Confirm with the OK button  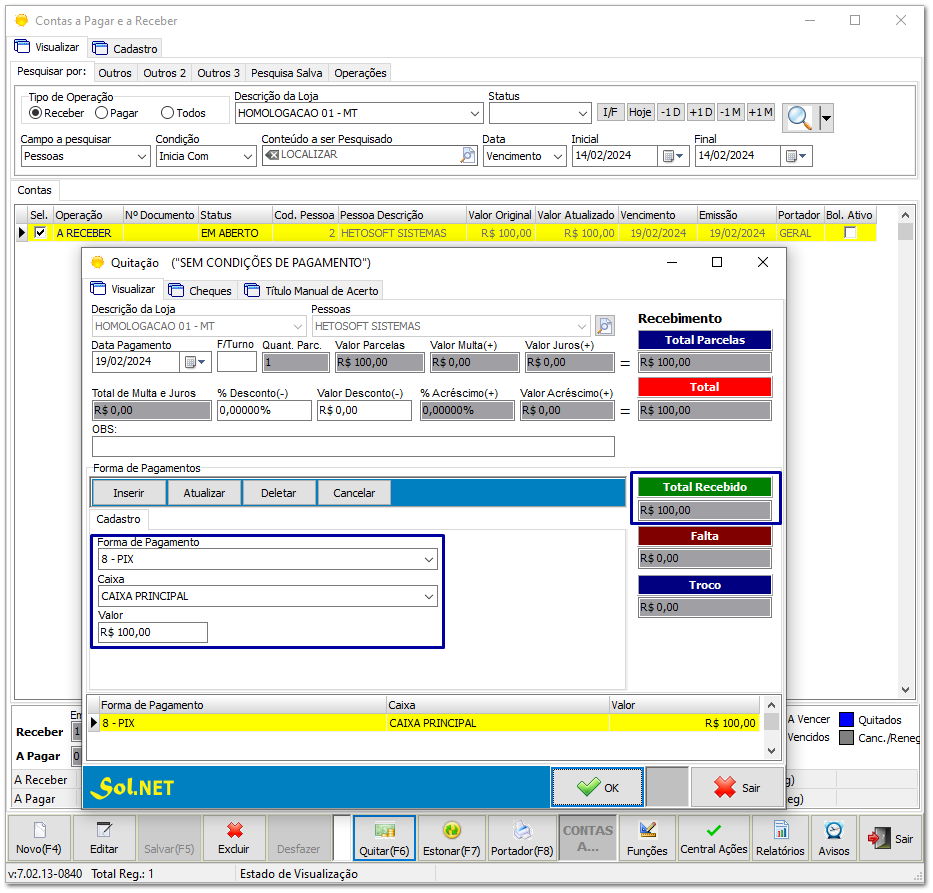pyautogui.click(x=598, y=788)
